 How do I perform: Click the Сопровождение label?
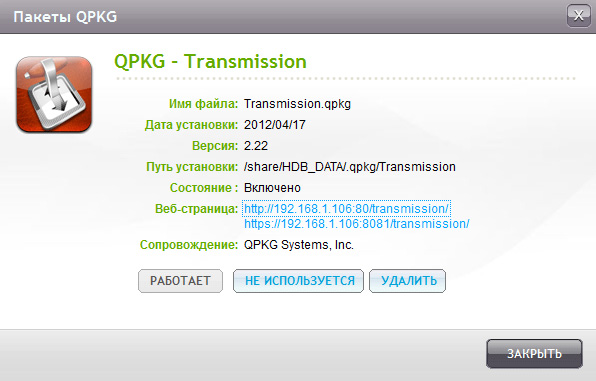[x=189, y=244]
